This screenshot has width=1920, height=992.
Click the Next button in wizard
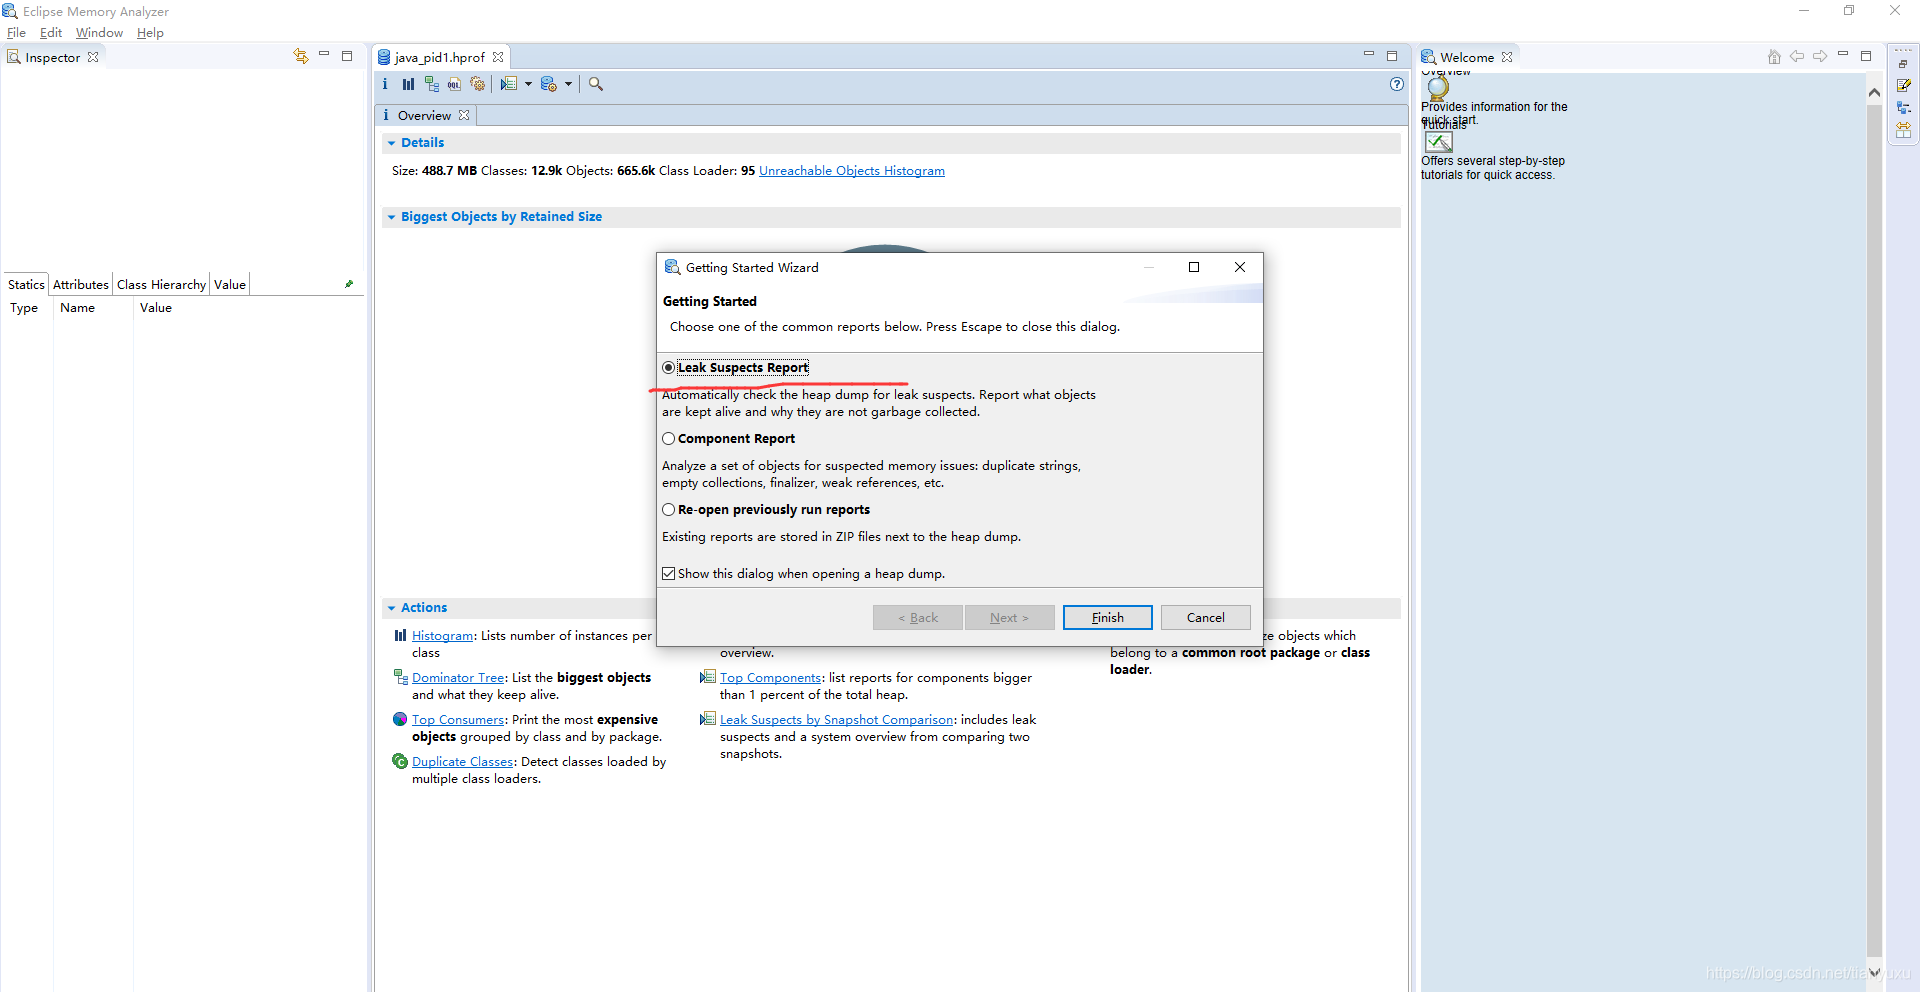coord(1009,618)
